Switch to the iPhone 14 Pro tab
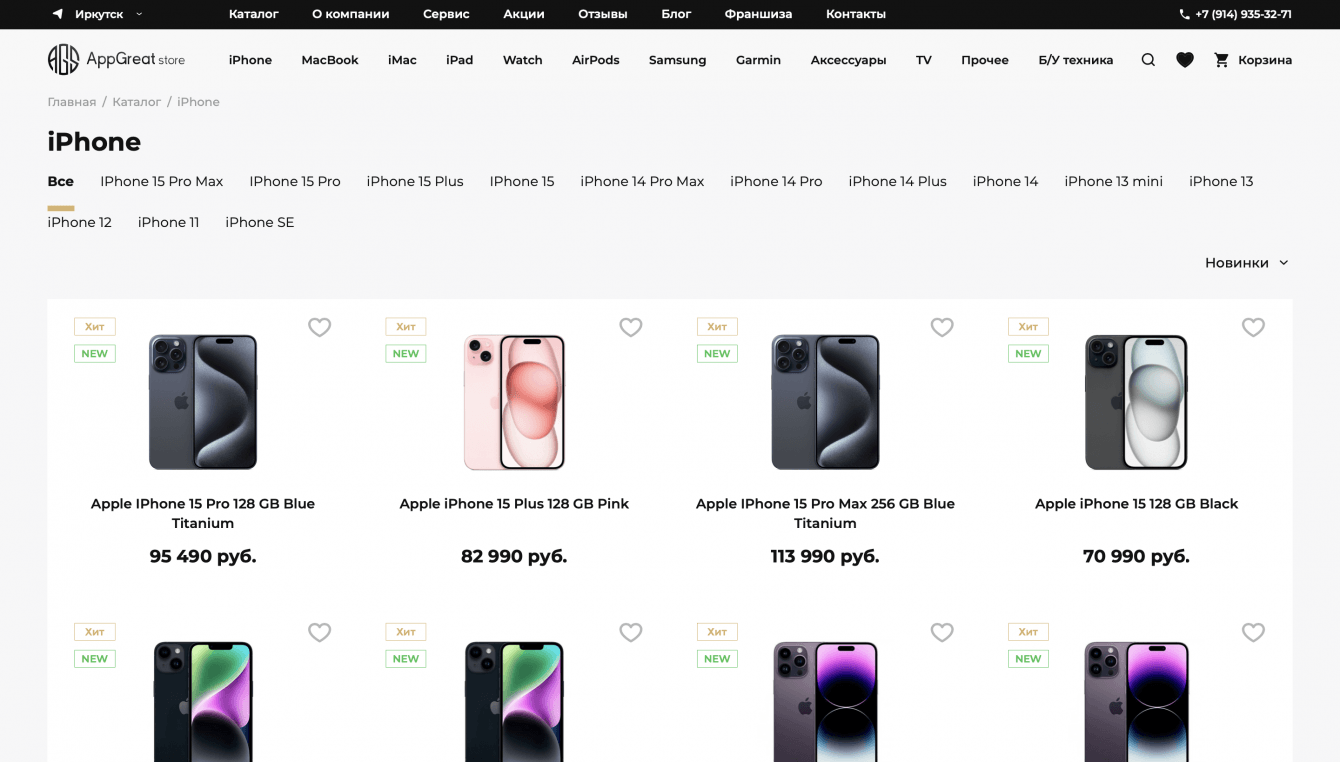This screenshot has height=762, width=1340. tap(776, 181)
